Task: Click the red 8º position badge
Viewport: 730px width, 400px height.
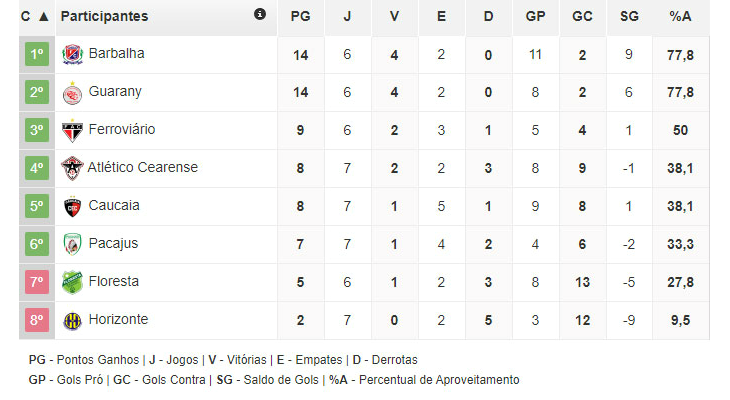Action: coord(37,320)
